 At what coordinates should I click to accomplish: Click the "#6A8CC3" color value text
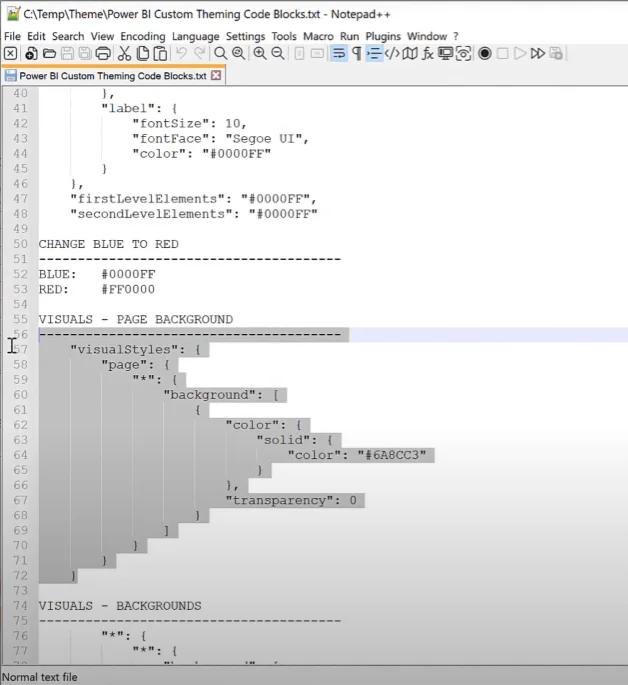[392, 455]
